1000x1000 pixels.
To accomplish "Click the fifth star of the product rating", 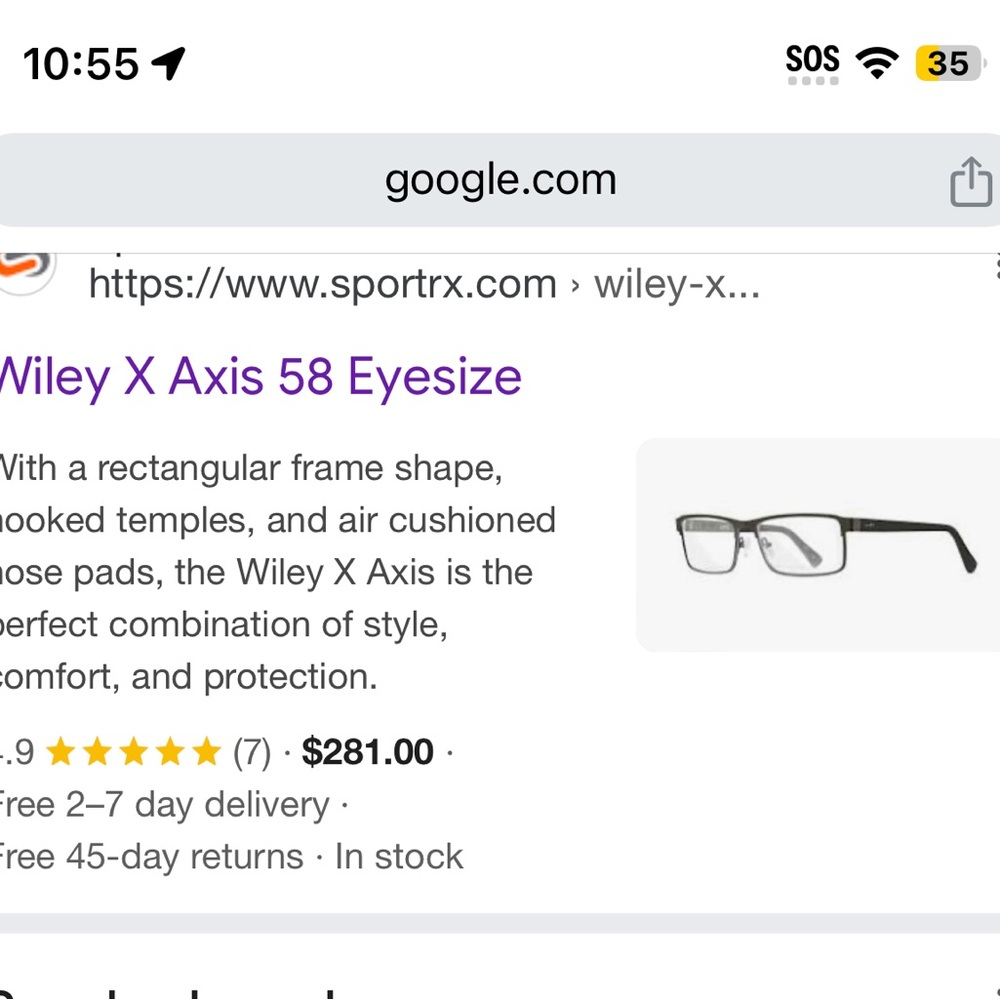I will [207, 751].
